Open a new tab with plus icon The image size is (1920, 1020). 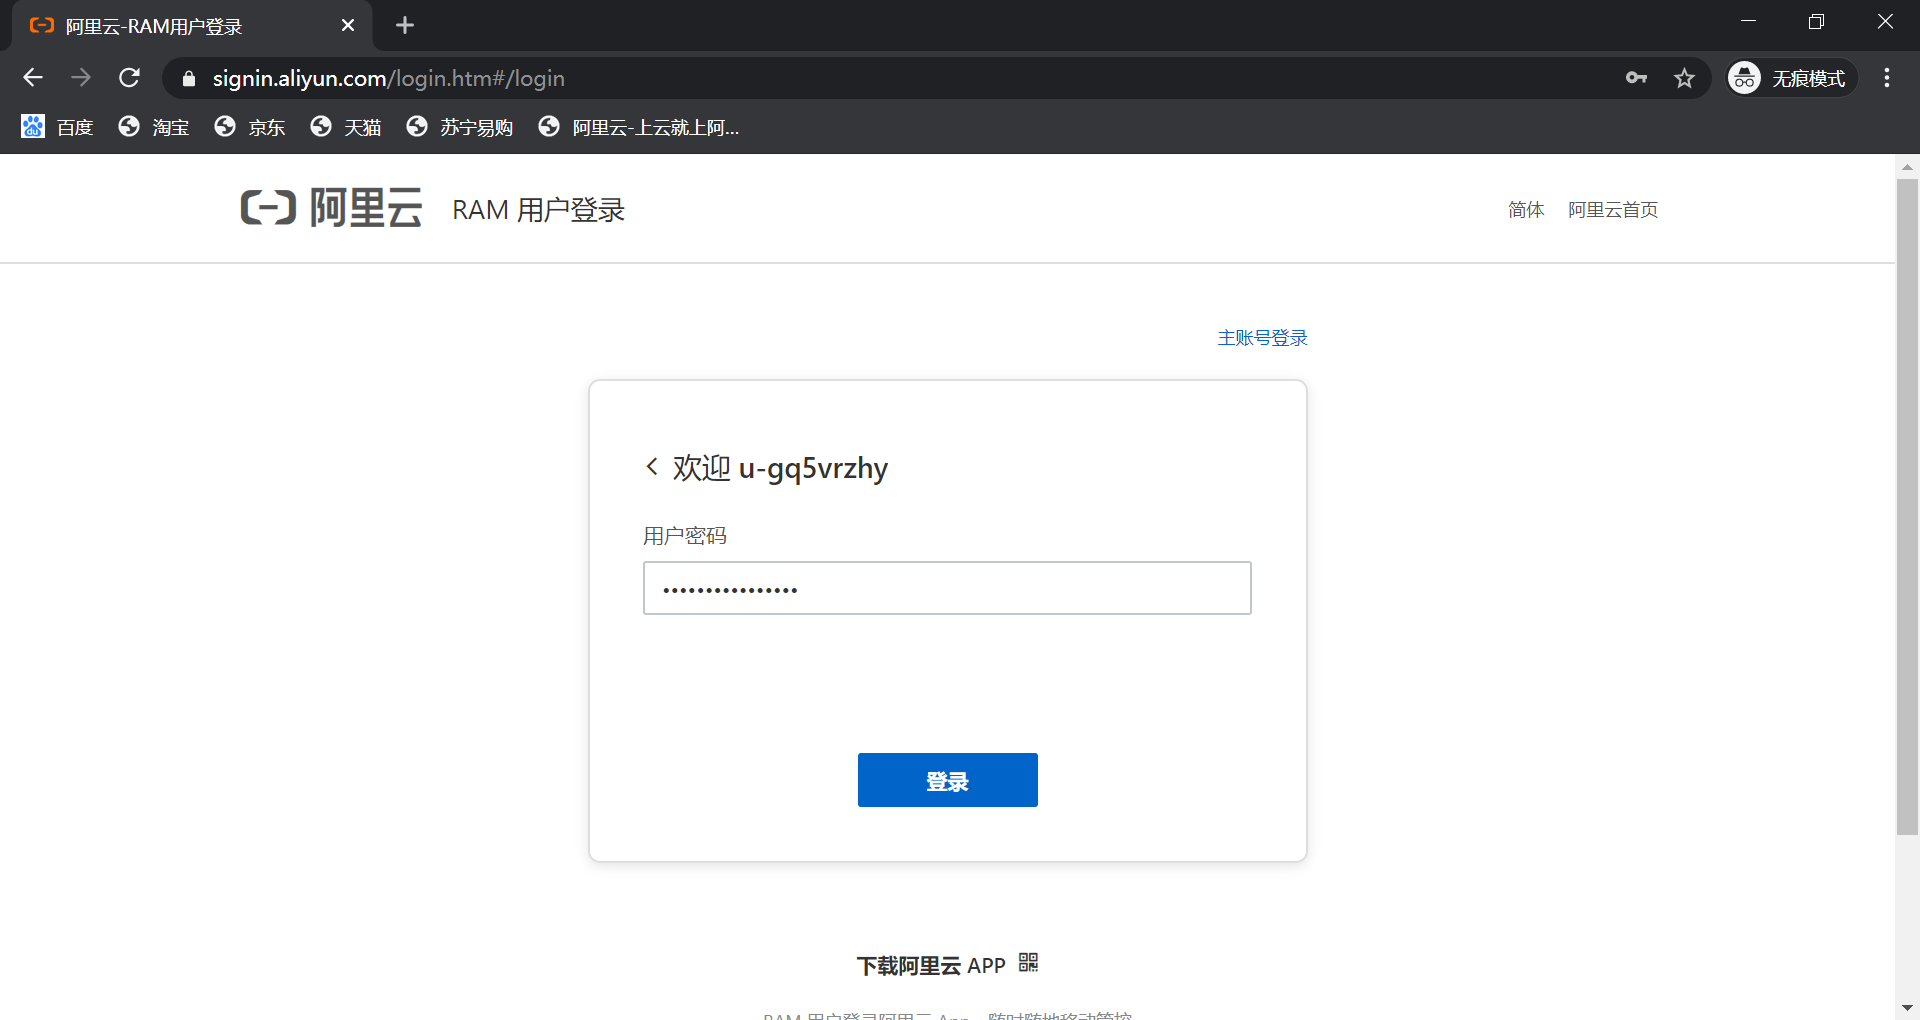(x=405, y=25)
